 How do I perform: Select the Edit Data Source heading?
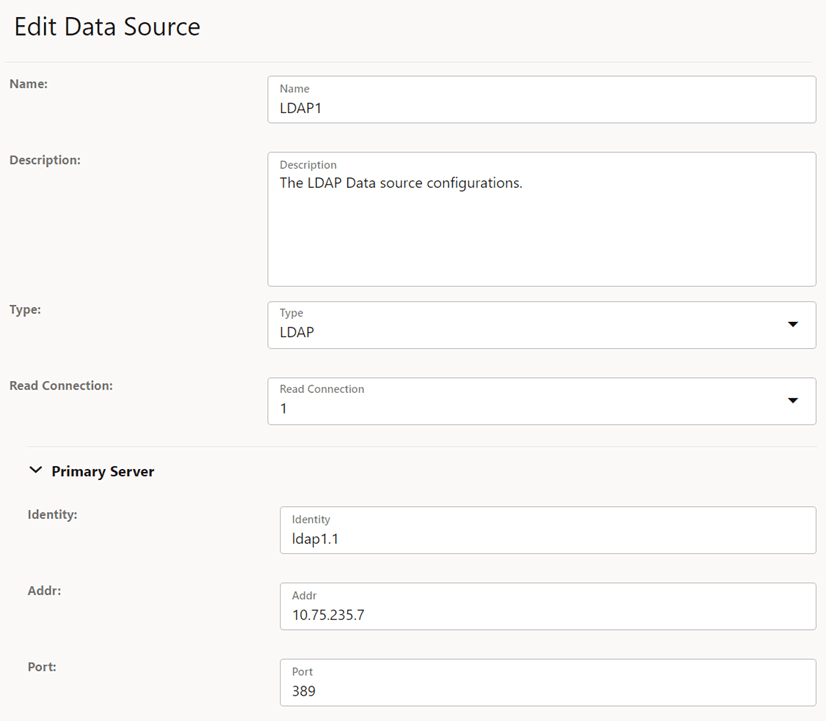click(x=107, y=27)
